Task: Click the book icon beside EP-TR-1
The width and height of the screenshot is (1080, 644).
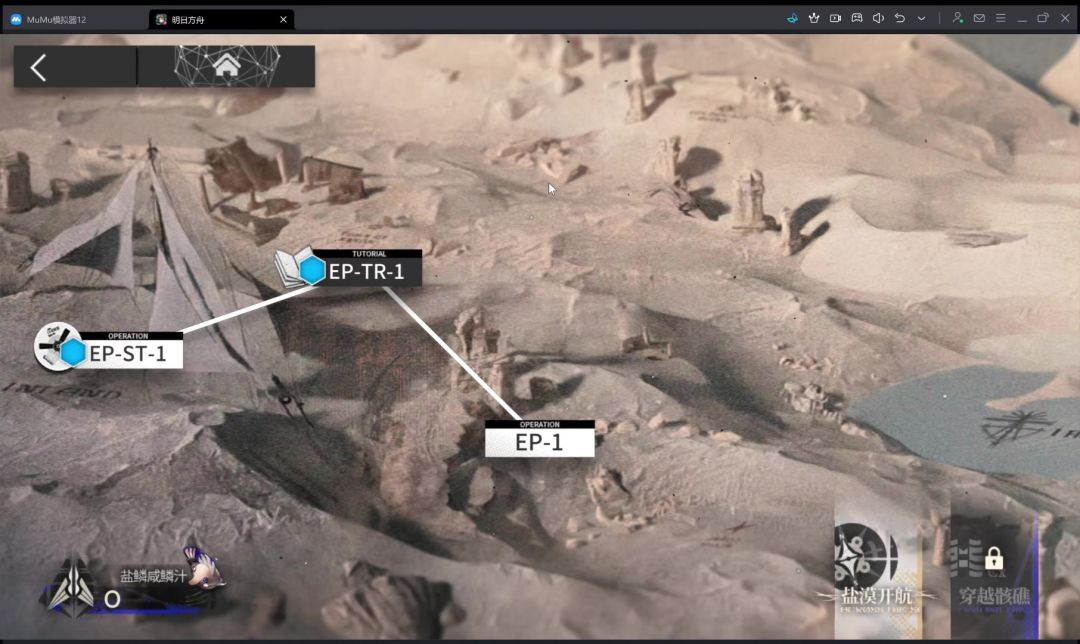Action: pos(292,267)
